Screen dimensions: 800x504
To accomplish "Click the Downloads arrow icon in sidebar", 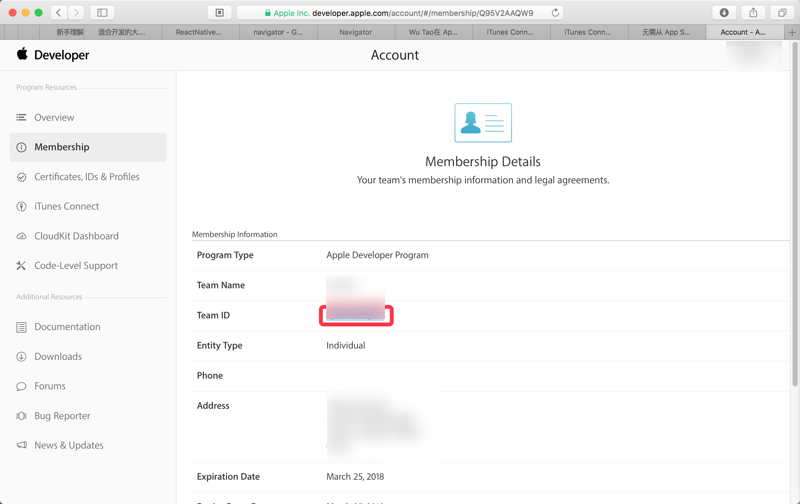I will pos(21,357).
